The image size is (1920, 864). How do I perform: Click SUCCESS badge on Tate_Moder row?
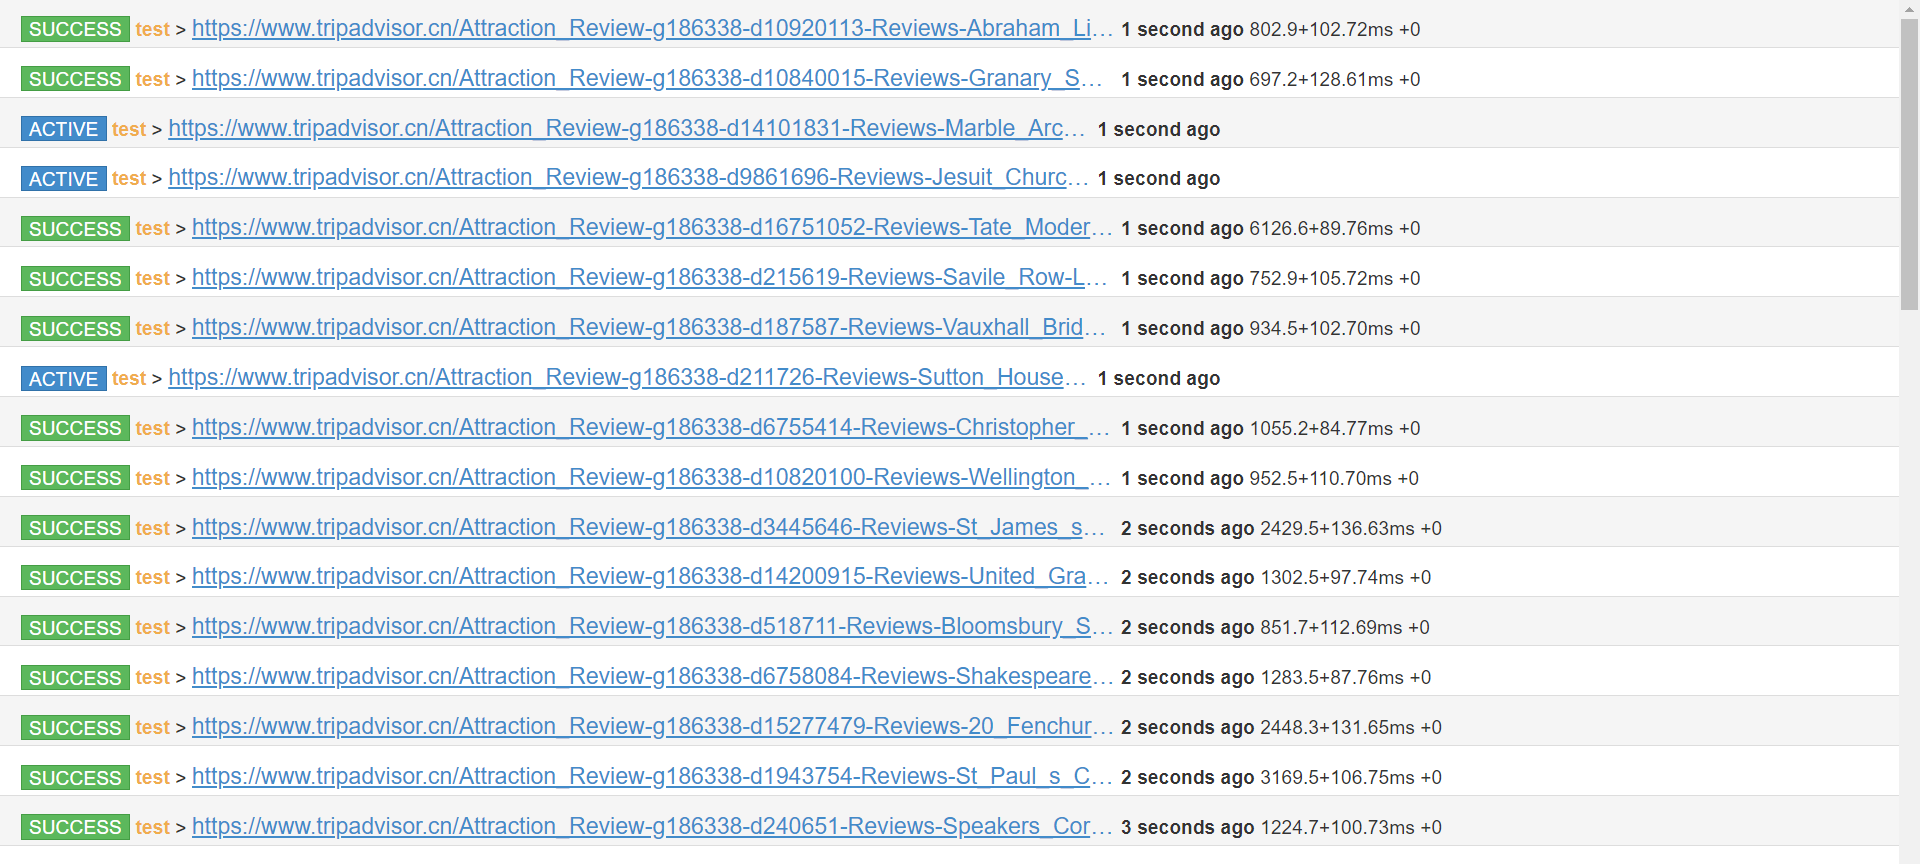click(x=75, y=229)
